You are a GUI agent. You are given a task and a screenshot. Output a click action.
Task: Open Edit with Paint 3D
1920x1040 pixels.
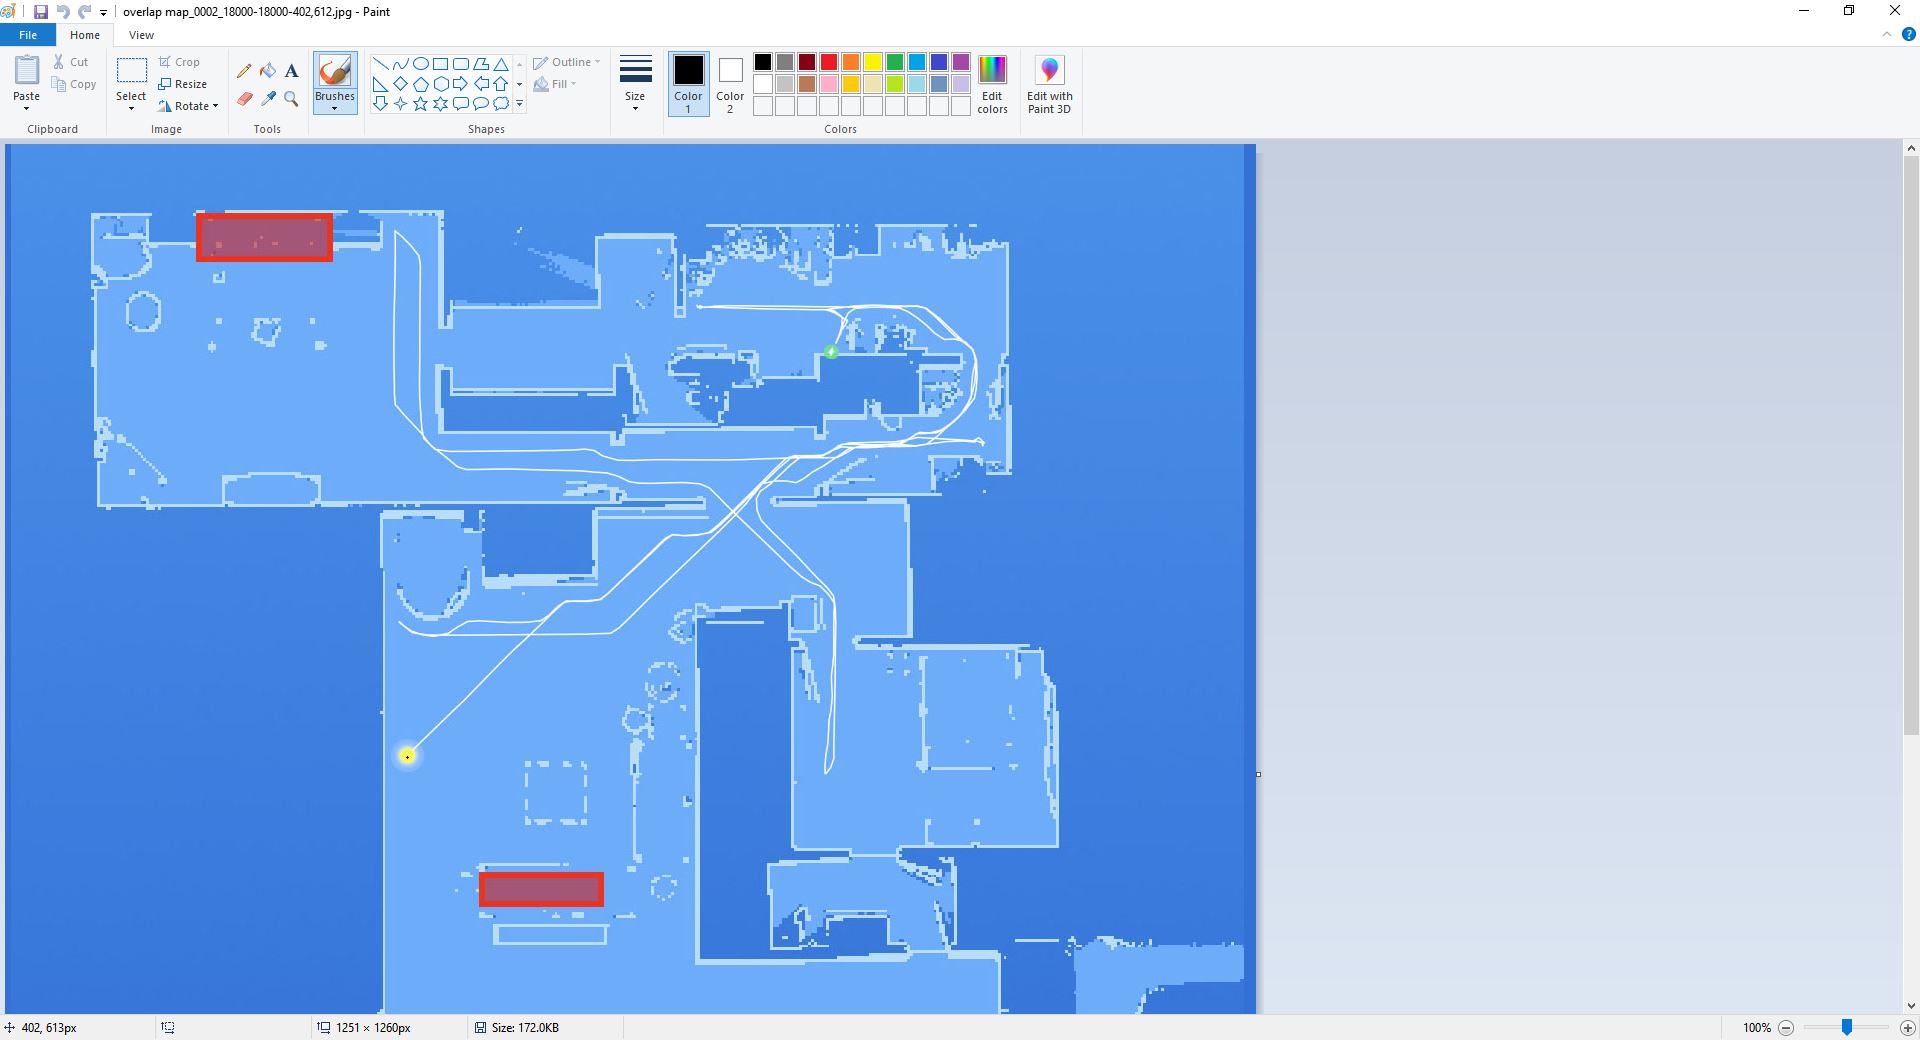[1049, 84]
